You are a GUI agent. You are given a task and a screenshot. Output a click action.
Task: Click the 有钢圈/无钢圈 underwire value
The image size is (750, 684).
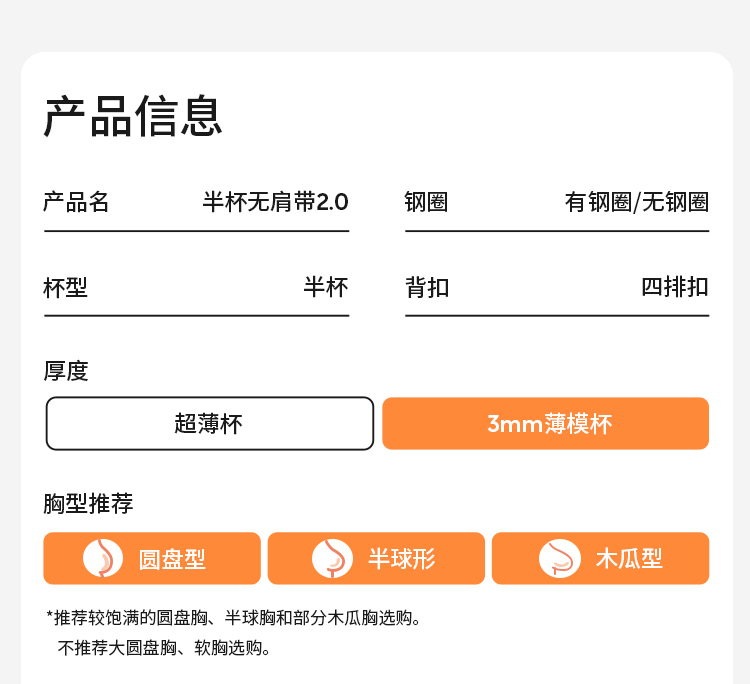(x=637, y=202)
